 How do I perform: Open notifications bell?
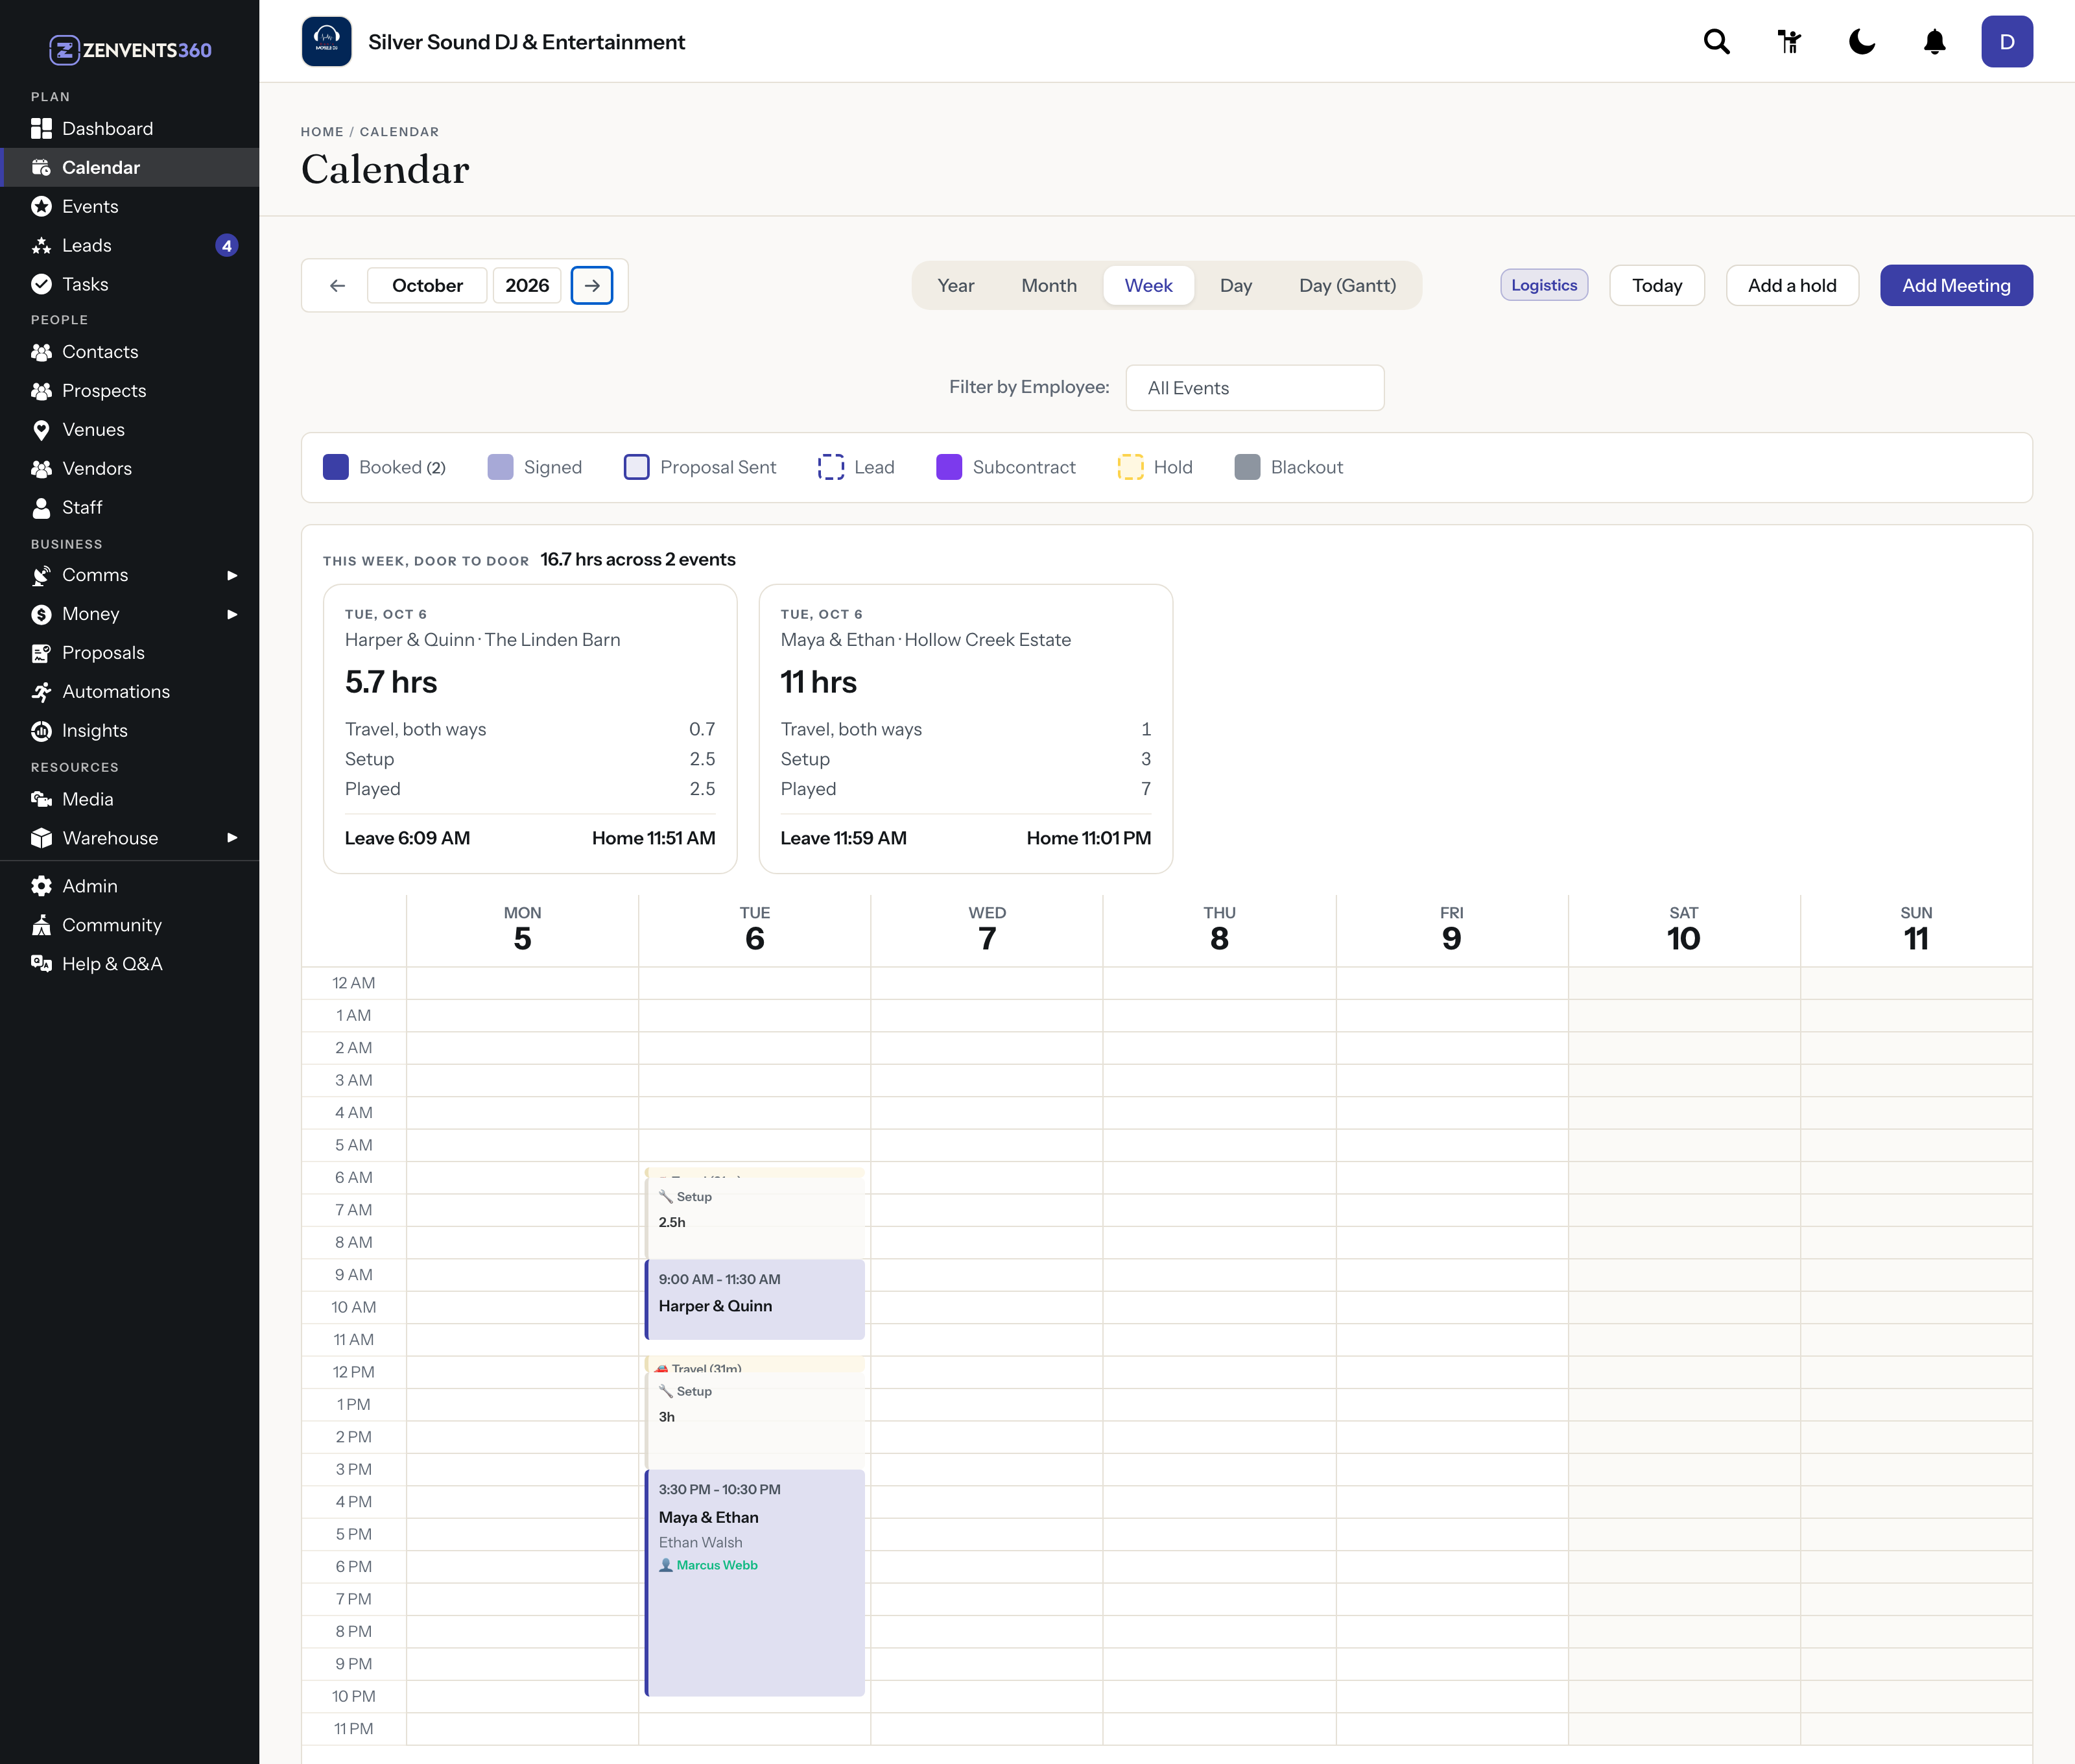[1935, 41]
